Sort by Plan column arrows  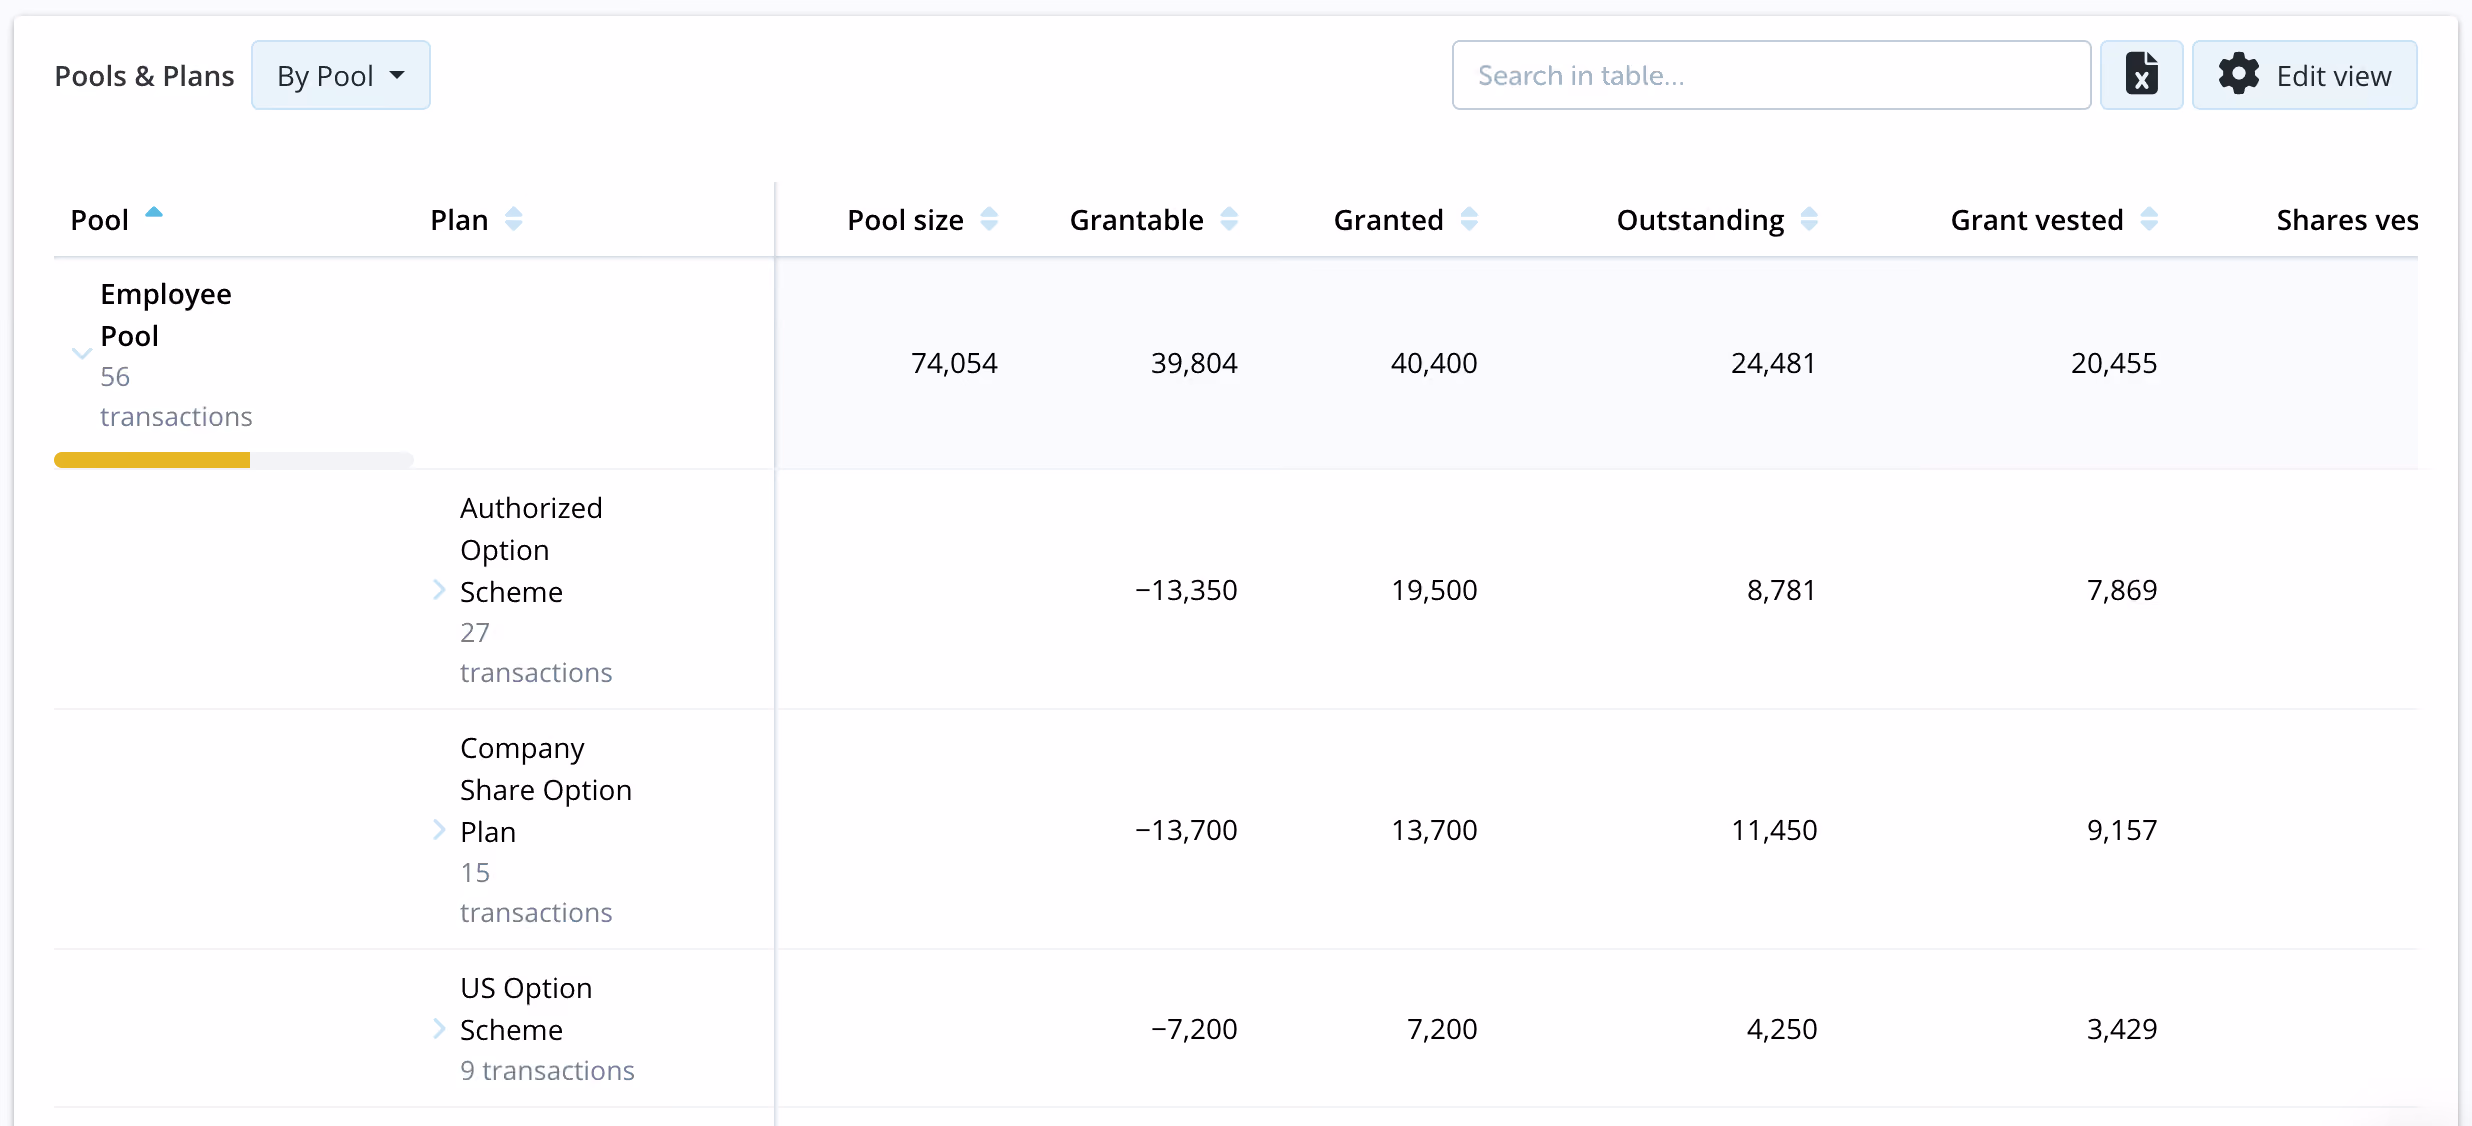pos(513,219)
